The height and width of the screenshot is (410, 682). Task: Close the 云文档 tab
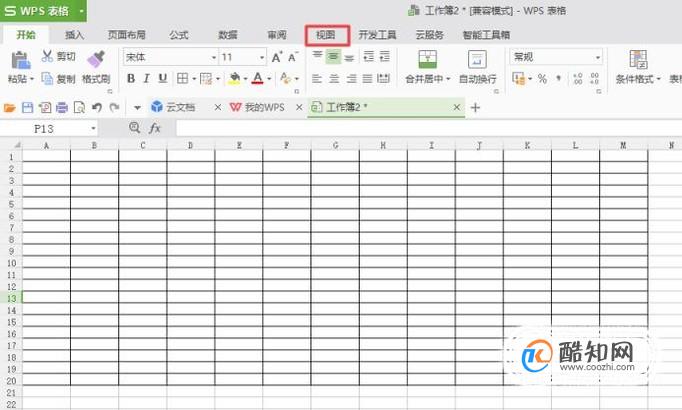tap(217, 107)
